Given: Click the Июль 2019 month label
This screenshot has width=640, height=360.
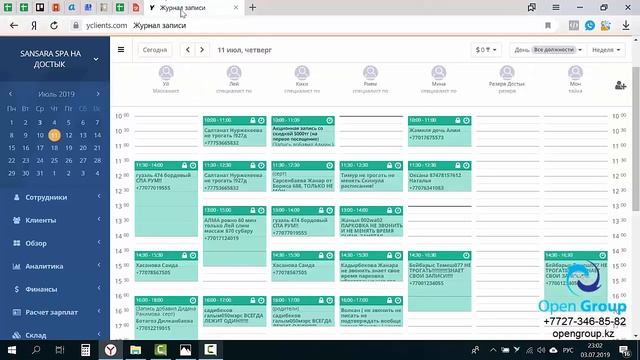Looking at the screenshot, I should [56, 94].
